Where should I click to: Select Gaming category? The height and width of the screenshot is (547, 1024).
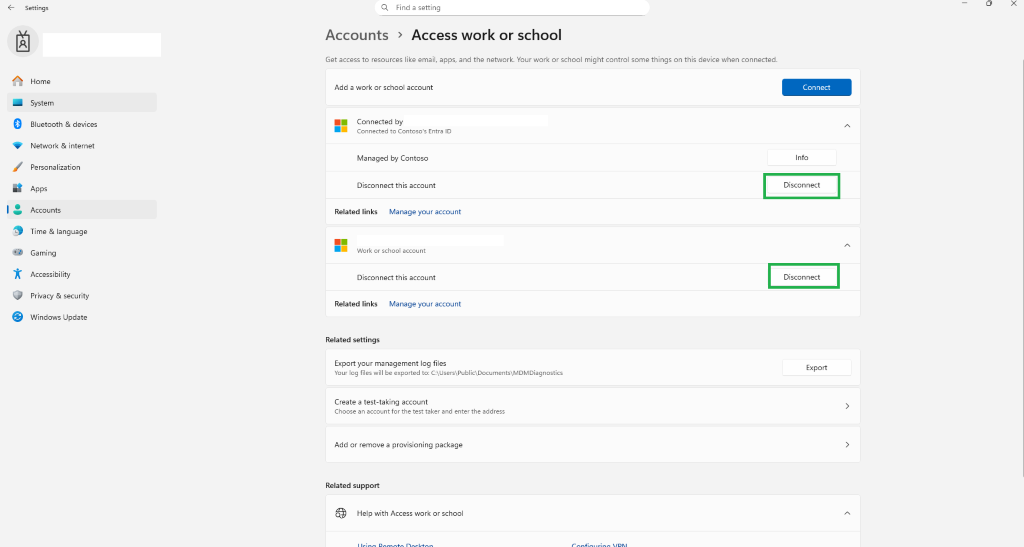82,253
